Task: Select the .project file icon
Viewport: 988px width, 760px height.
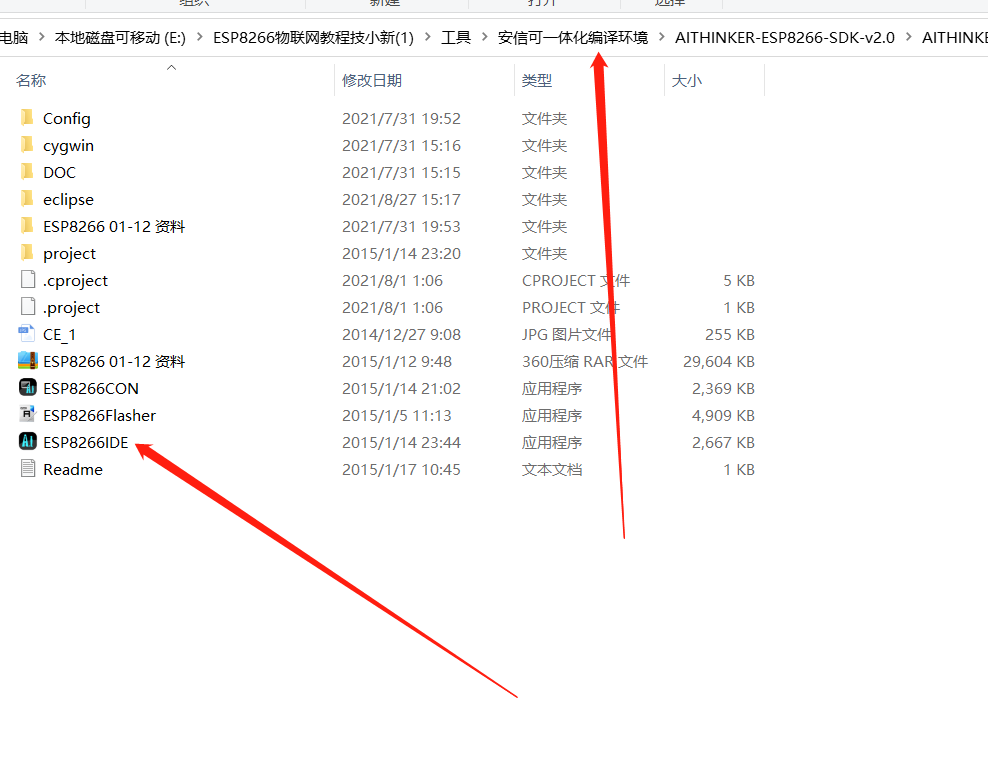Action: pos(28,307)
